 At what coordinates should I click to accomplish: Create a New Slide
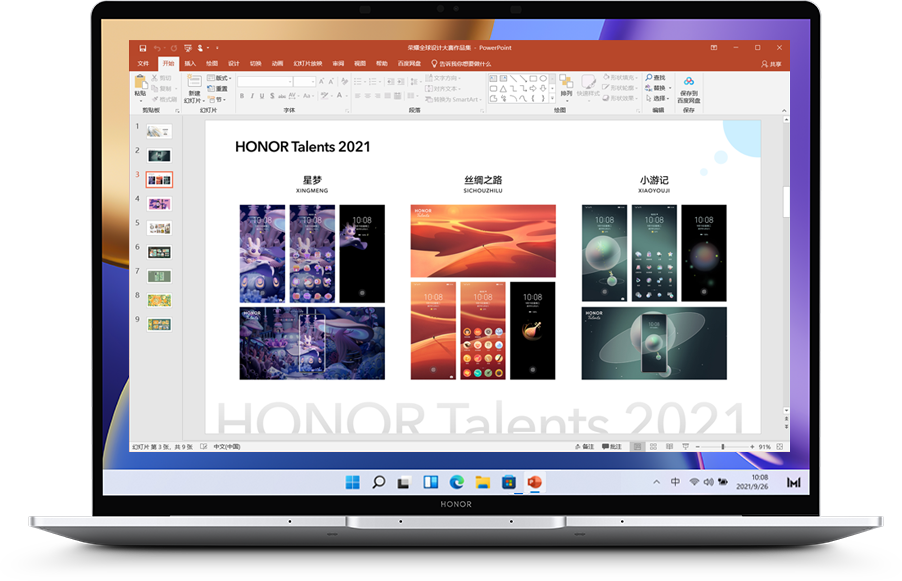[x=194, y=88]
